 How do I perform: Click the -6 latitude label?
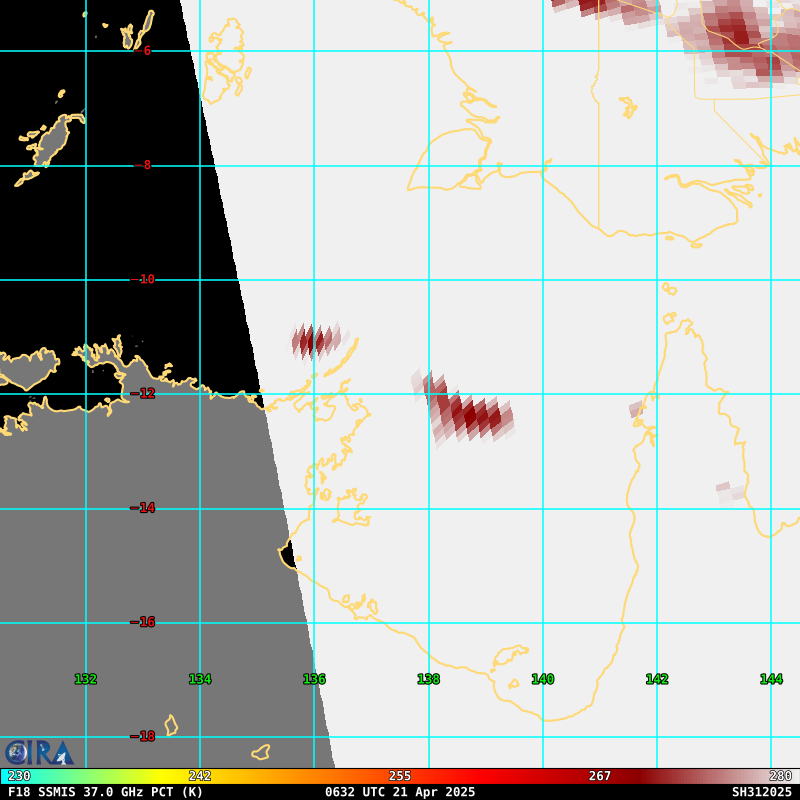[x=143, y=51]
